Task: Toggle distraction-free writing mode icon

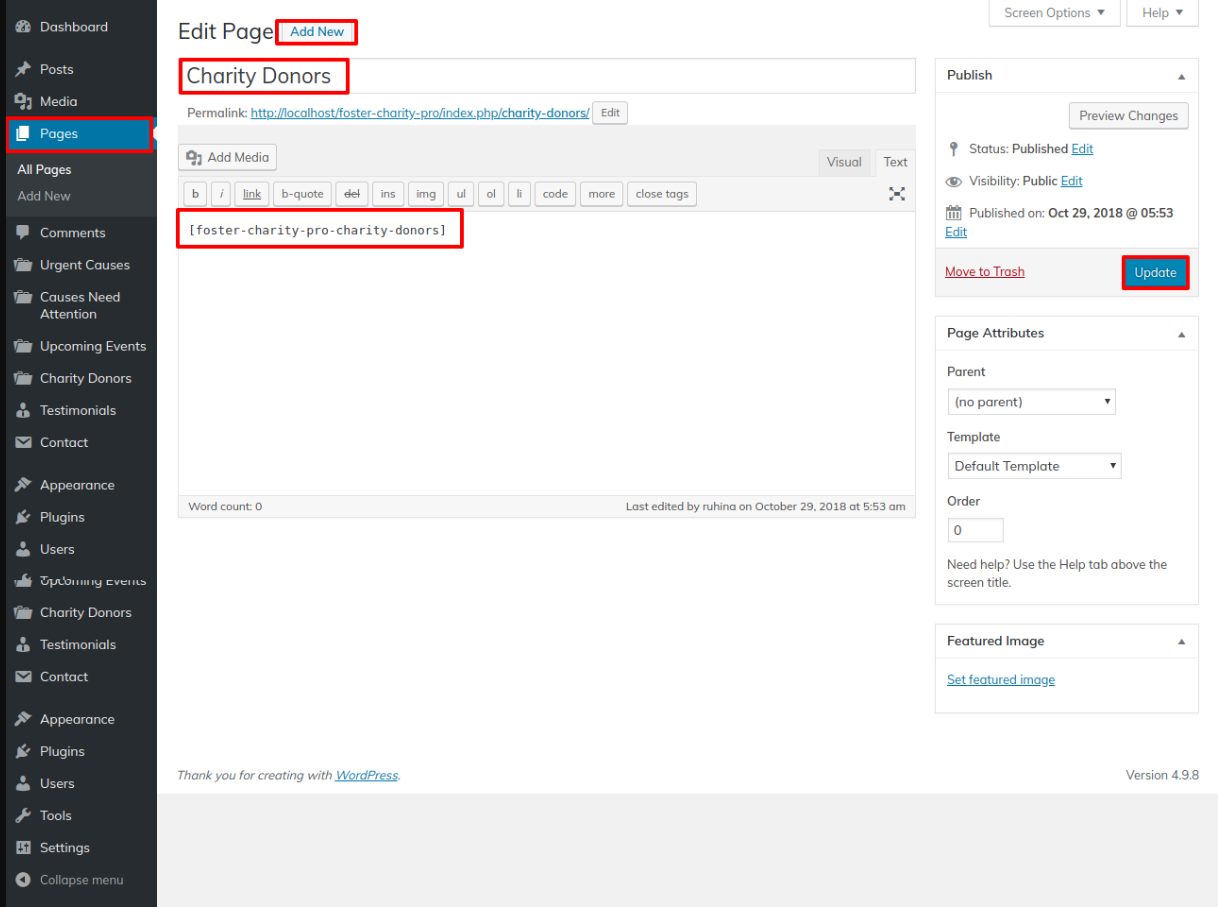Action: coord(897,194)
